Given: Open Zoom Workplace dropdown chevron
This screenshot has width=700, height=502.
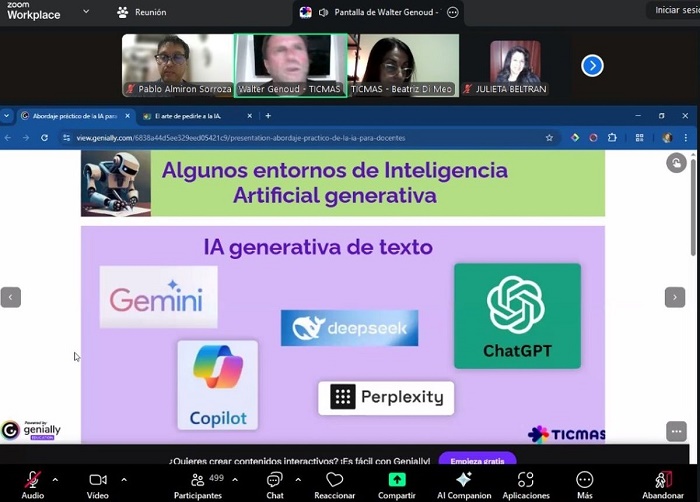Looking at the screenshot, I should coord(86,12).
